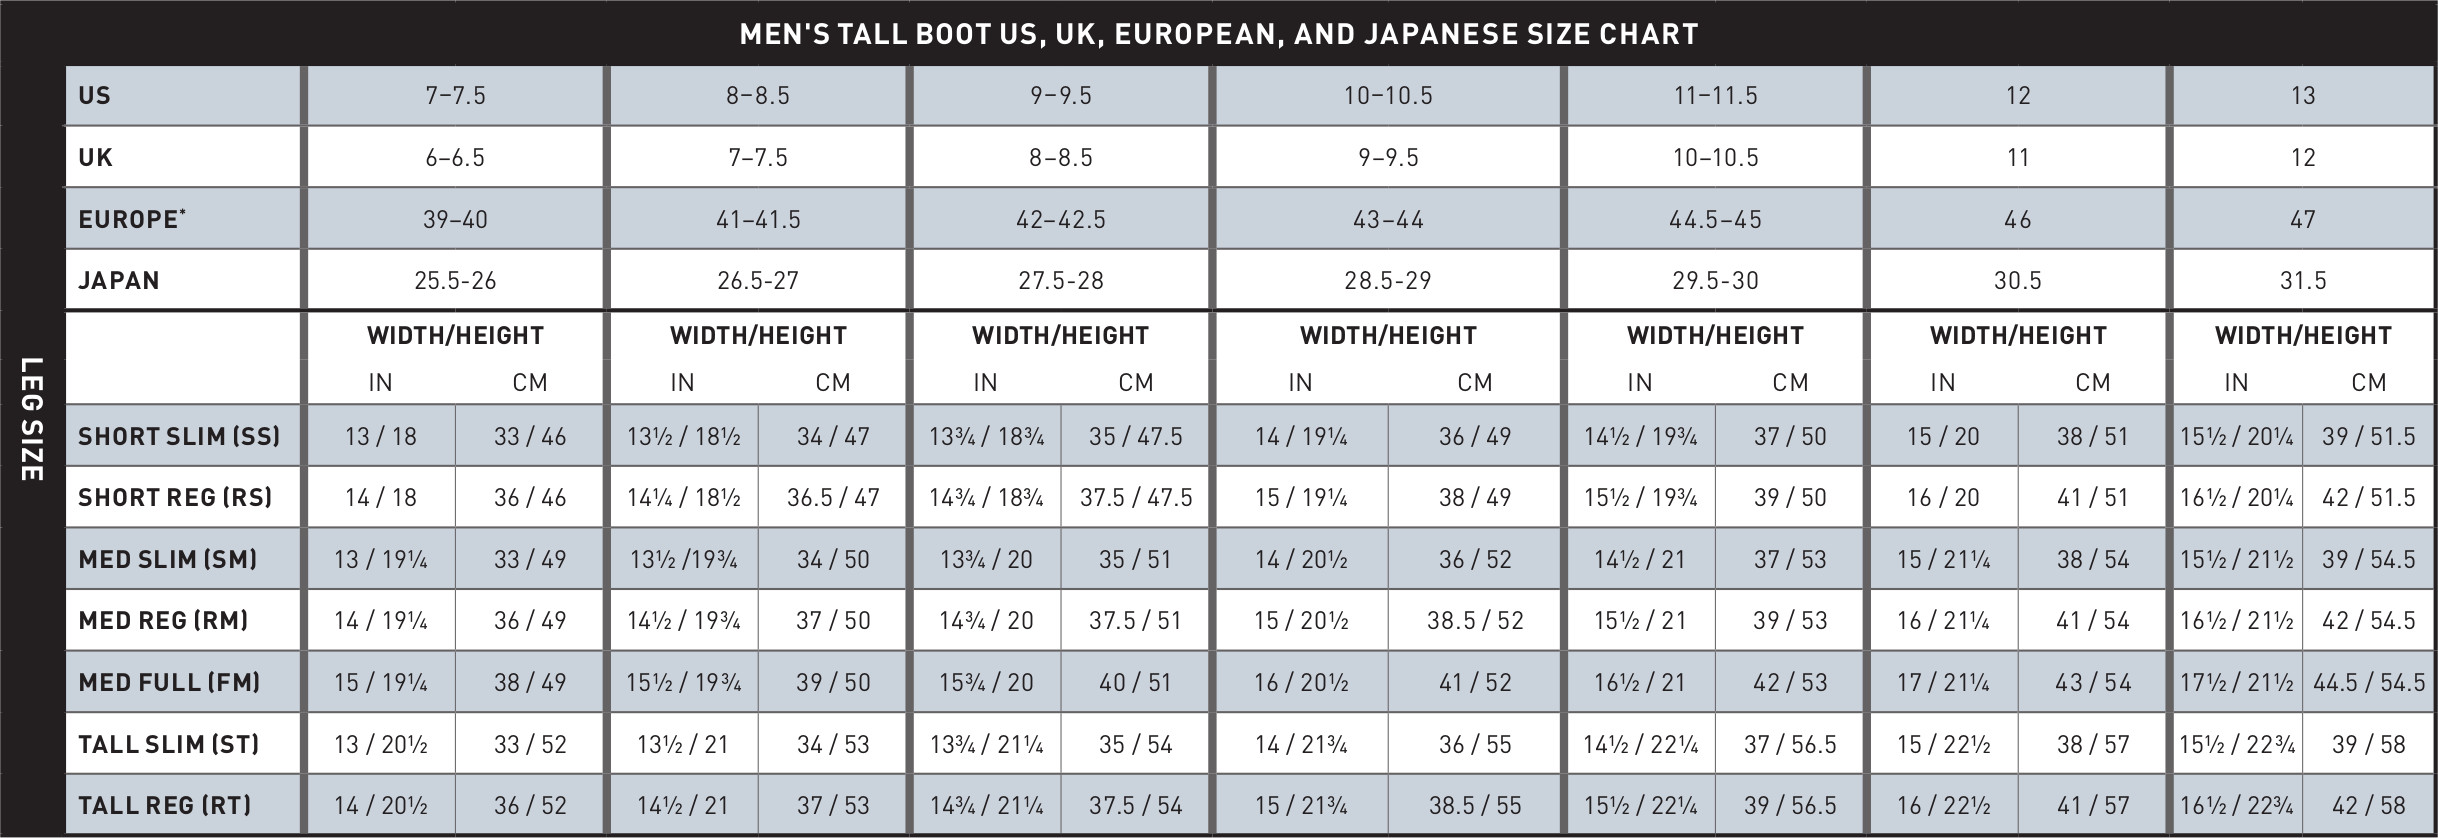The height and width of the screenshot is (838, 2438).
Task: Click the 33 / 46 measurement cell
Action: pos(529,436)
